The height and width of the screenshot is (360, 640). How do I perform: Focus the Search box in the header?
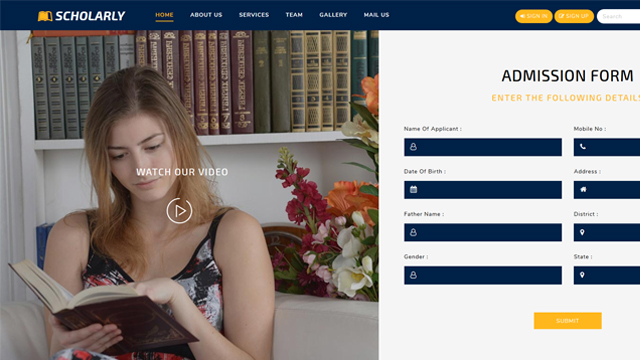[x=619, y=16]
